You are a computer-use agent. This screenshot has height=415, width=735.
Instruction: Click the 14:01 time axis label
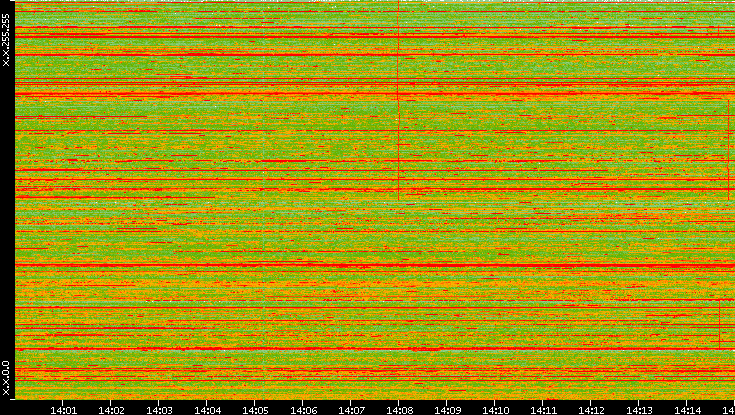coord(63,410)
